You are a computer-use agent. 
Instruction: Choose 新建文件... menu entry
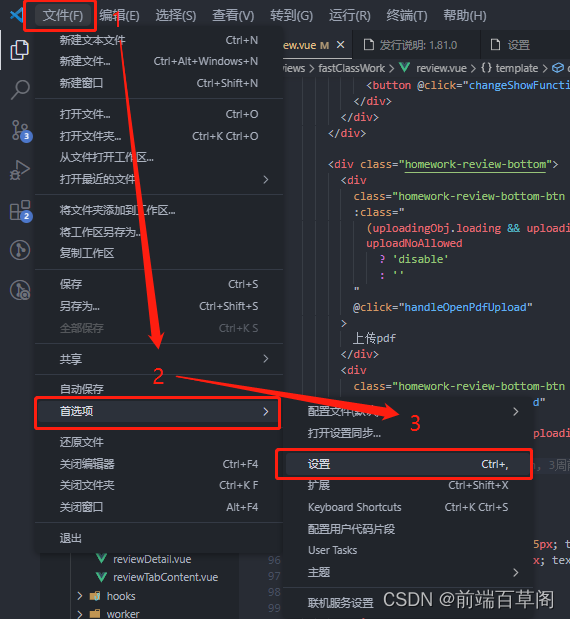coord(159,61)
